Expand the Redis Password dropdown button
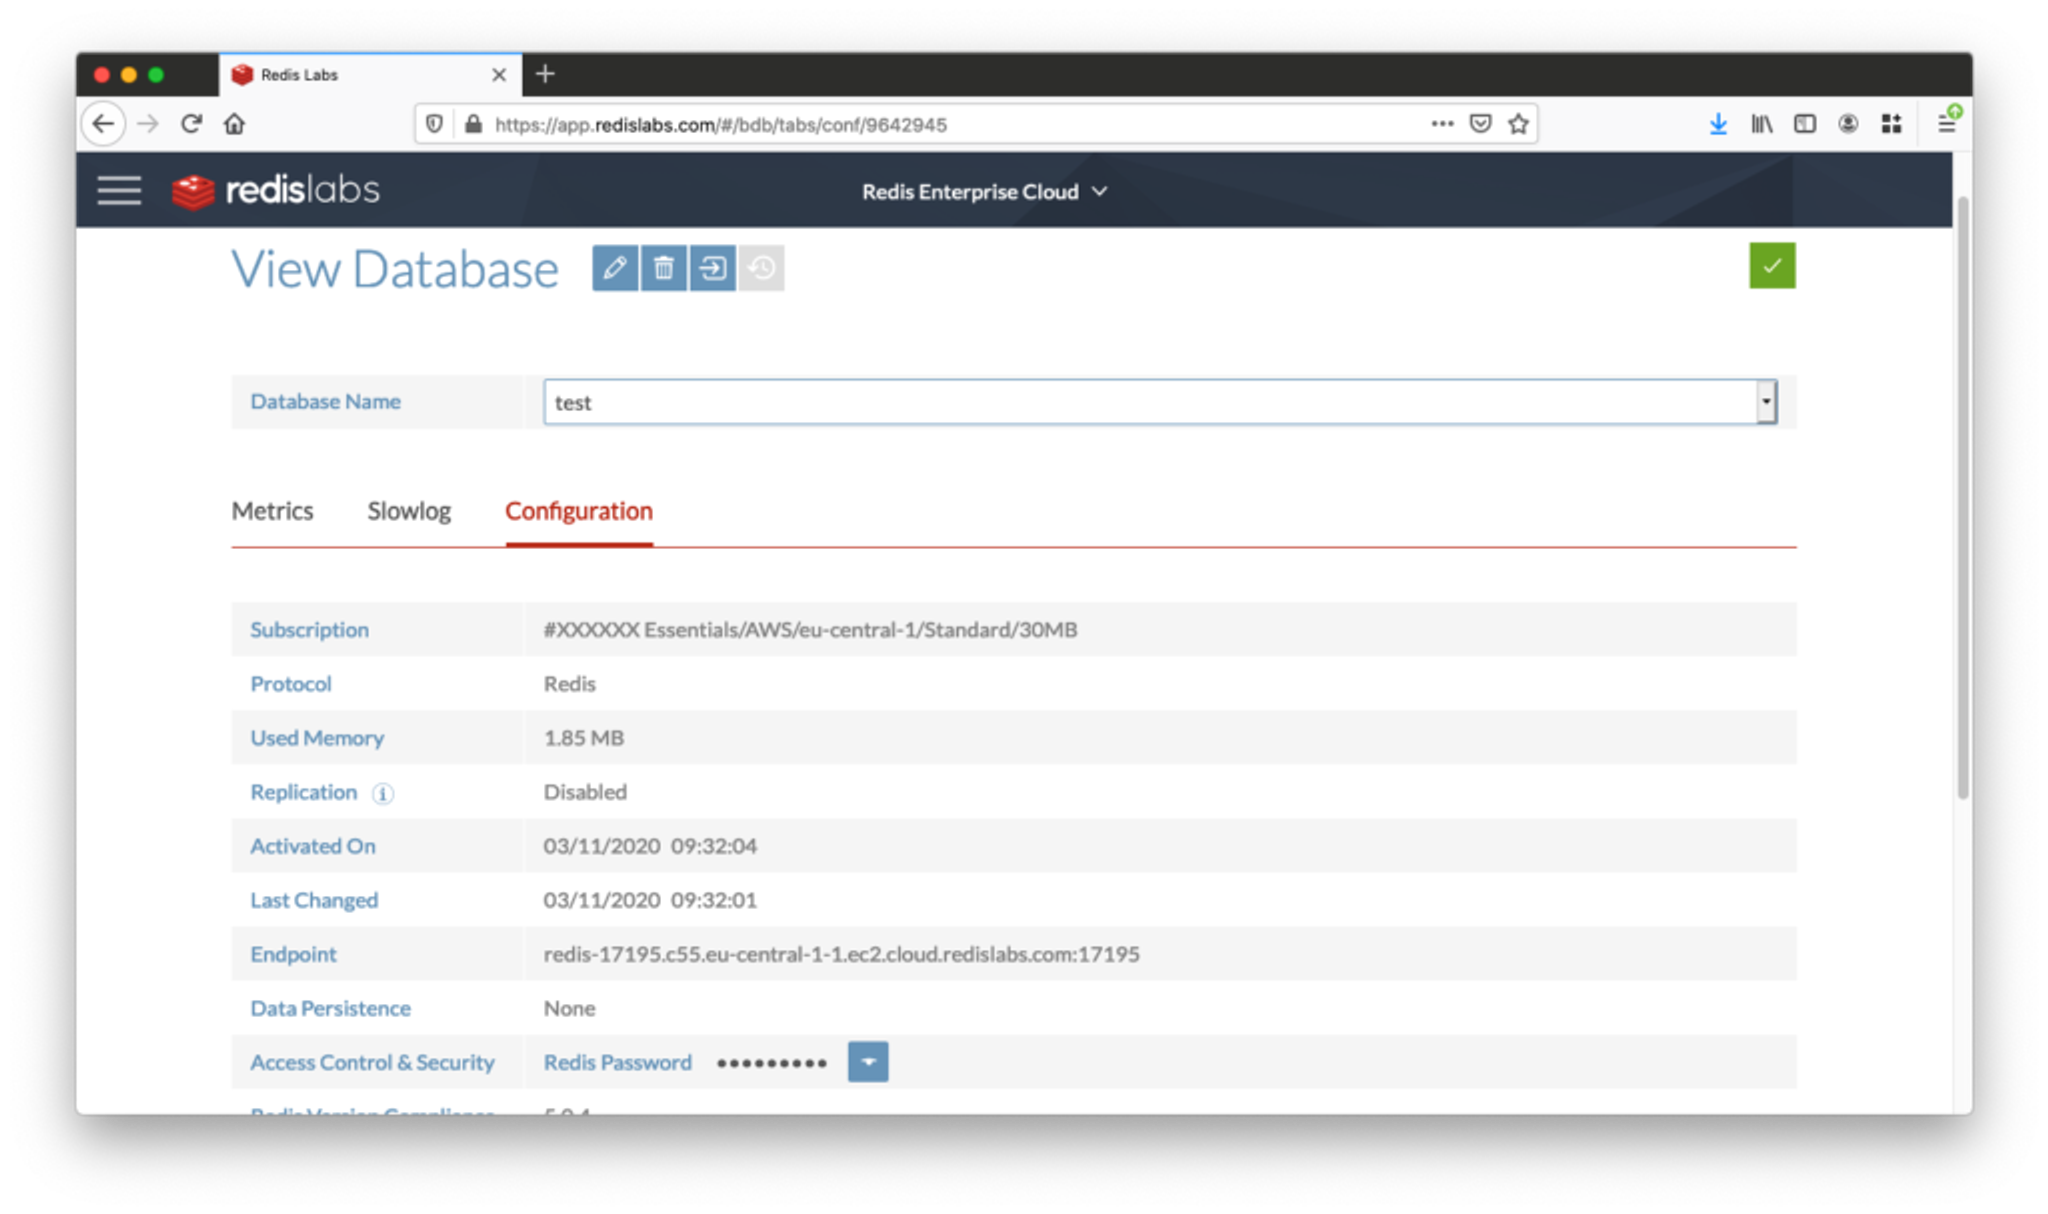This screenshot has width=2048, height=1214. (x=867, y=1062)
